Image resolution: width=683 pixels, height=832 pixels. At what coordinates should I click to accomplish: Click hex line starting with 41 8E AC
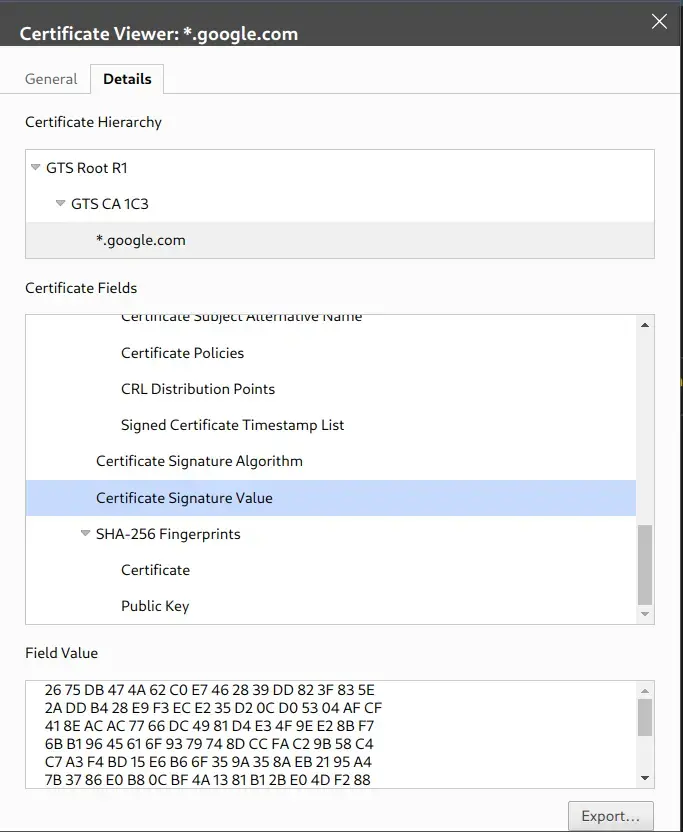[210, 726]
